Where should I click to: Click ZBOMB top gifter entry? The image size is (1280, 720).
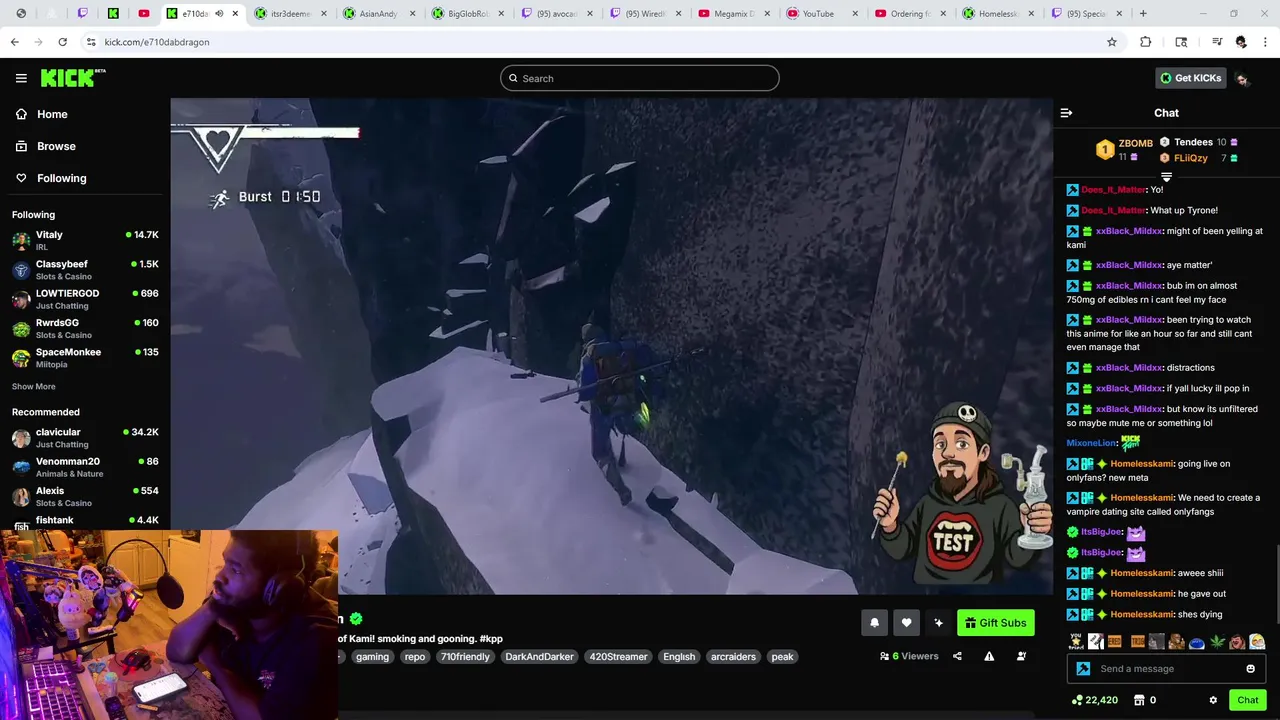(x=1125, y=150)
